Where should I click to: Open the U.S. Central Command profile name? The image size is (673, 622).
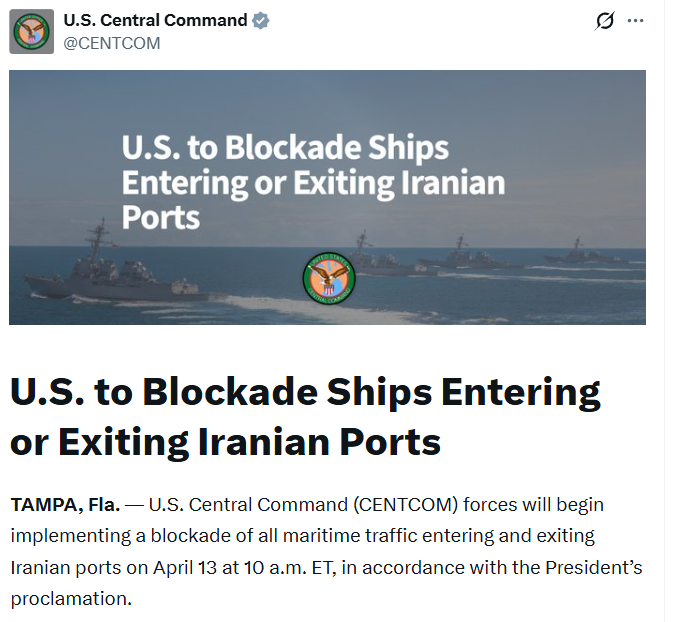[x=155, y=20]
